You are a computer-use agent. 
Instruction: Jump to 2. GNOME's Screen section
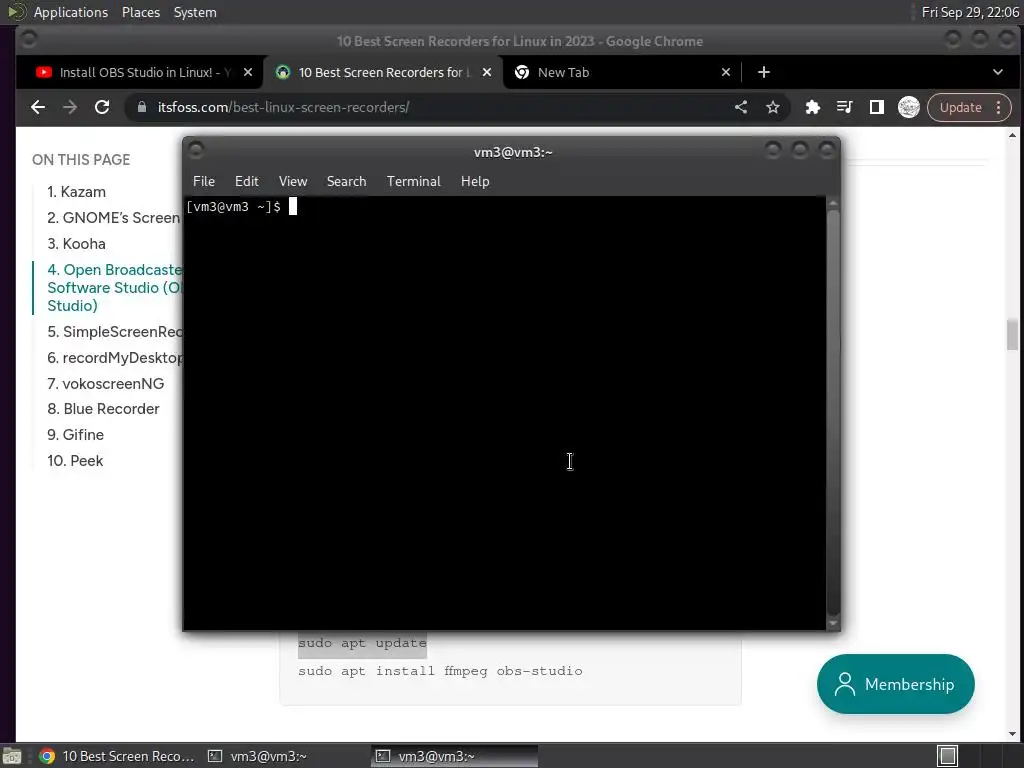114,218
